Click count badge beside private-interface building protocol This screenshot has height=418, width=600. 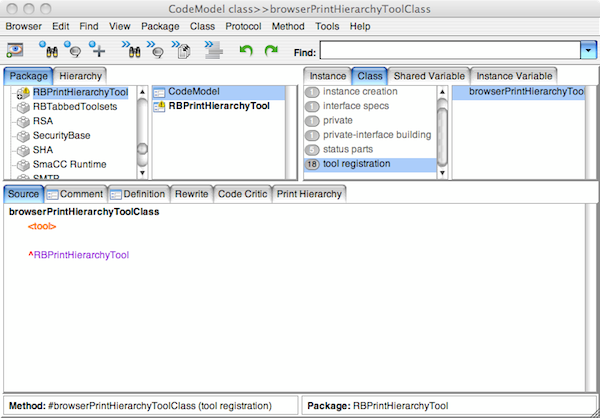pos(312,136)
